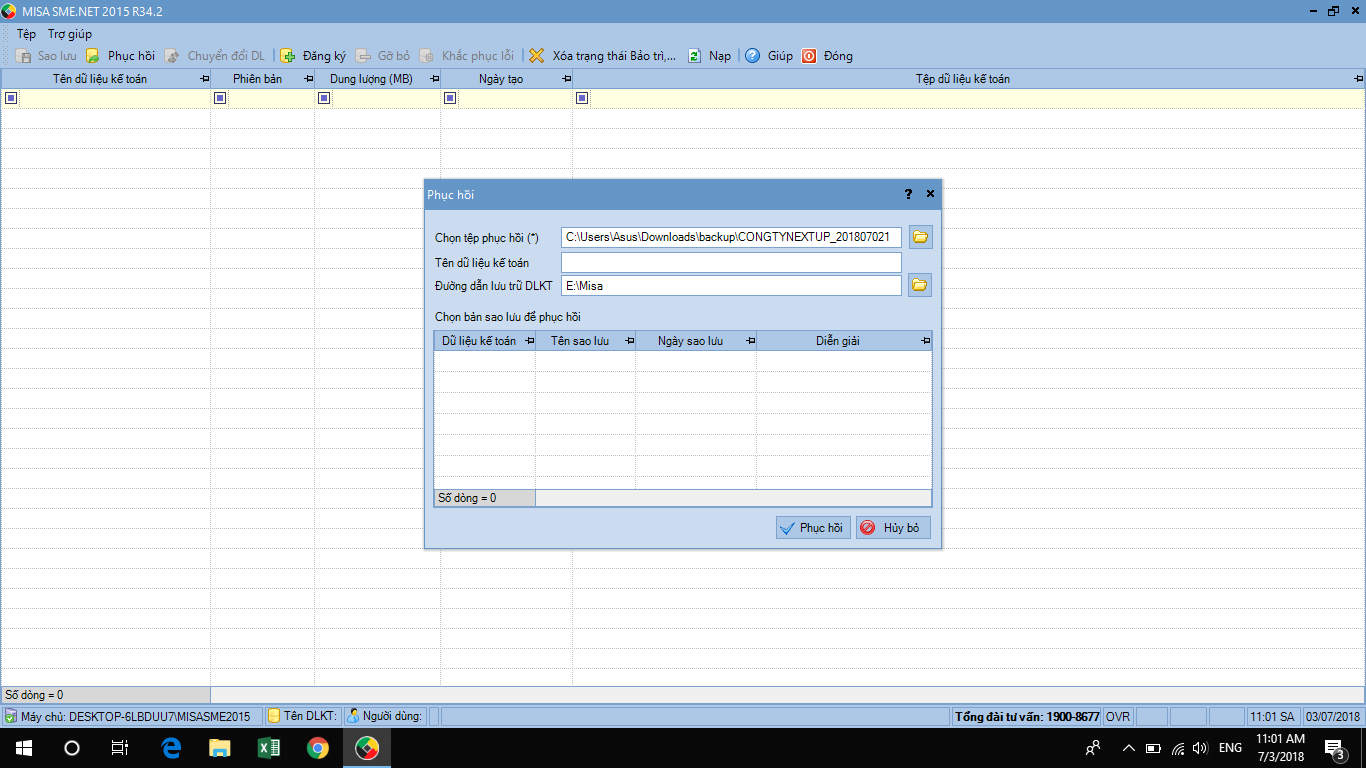
Task: Click the Cortana search circle
Action: 72,748
